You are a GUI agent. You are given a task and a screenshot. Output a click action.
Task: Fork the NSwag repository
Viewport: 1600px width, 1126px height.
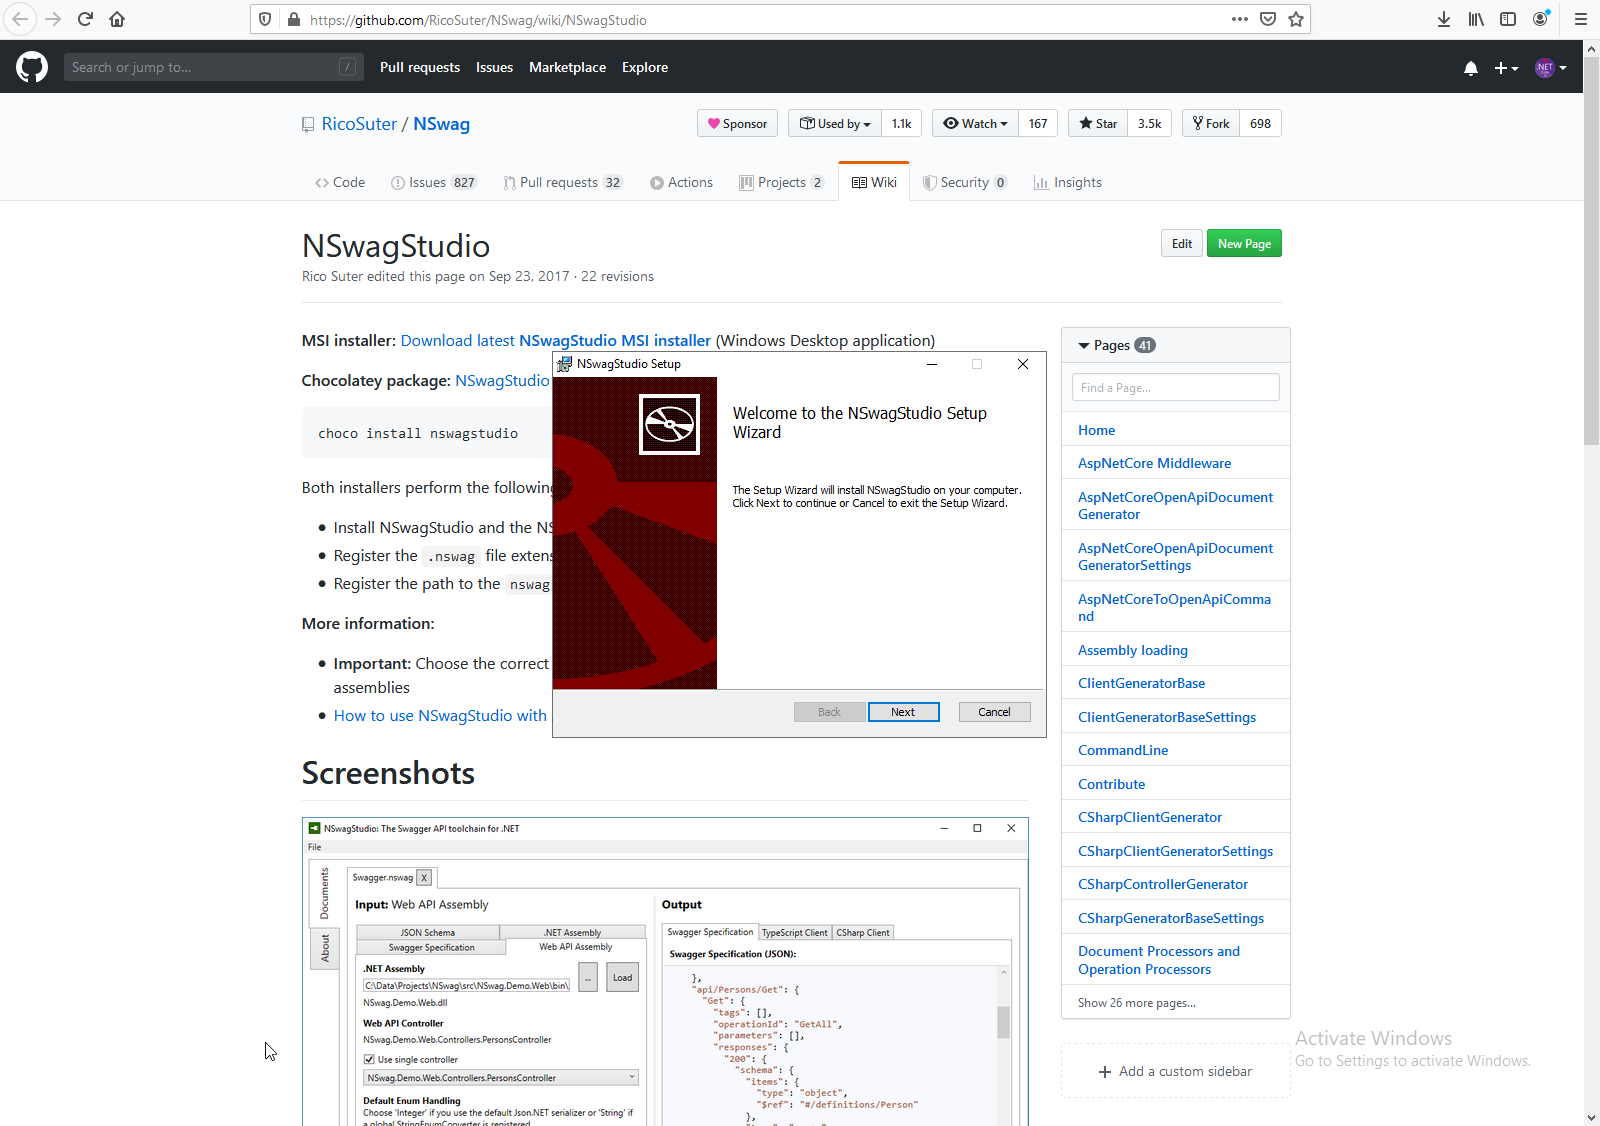1211,124
